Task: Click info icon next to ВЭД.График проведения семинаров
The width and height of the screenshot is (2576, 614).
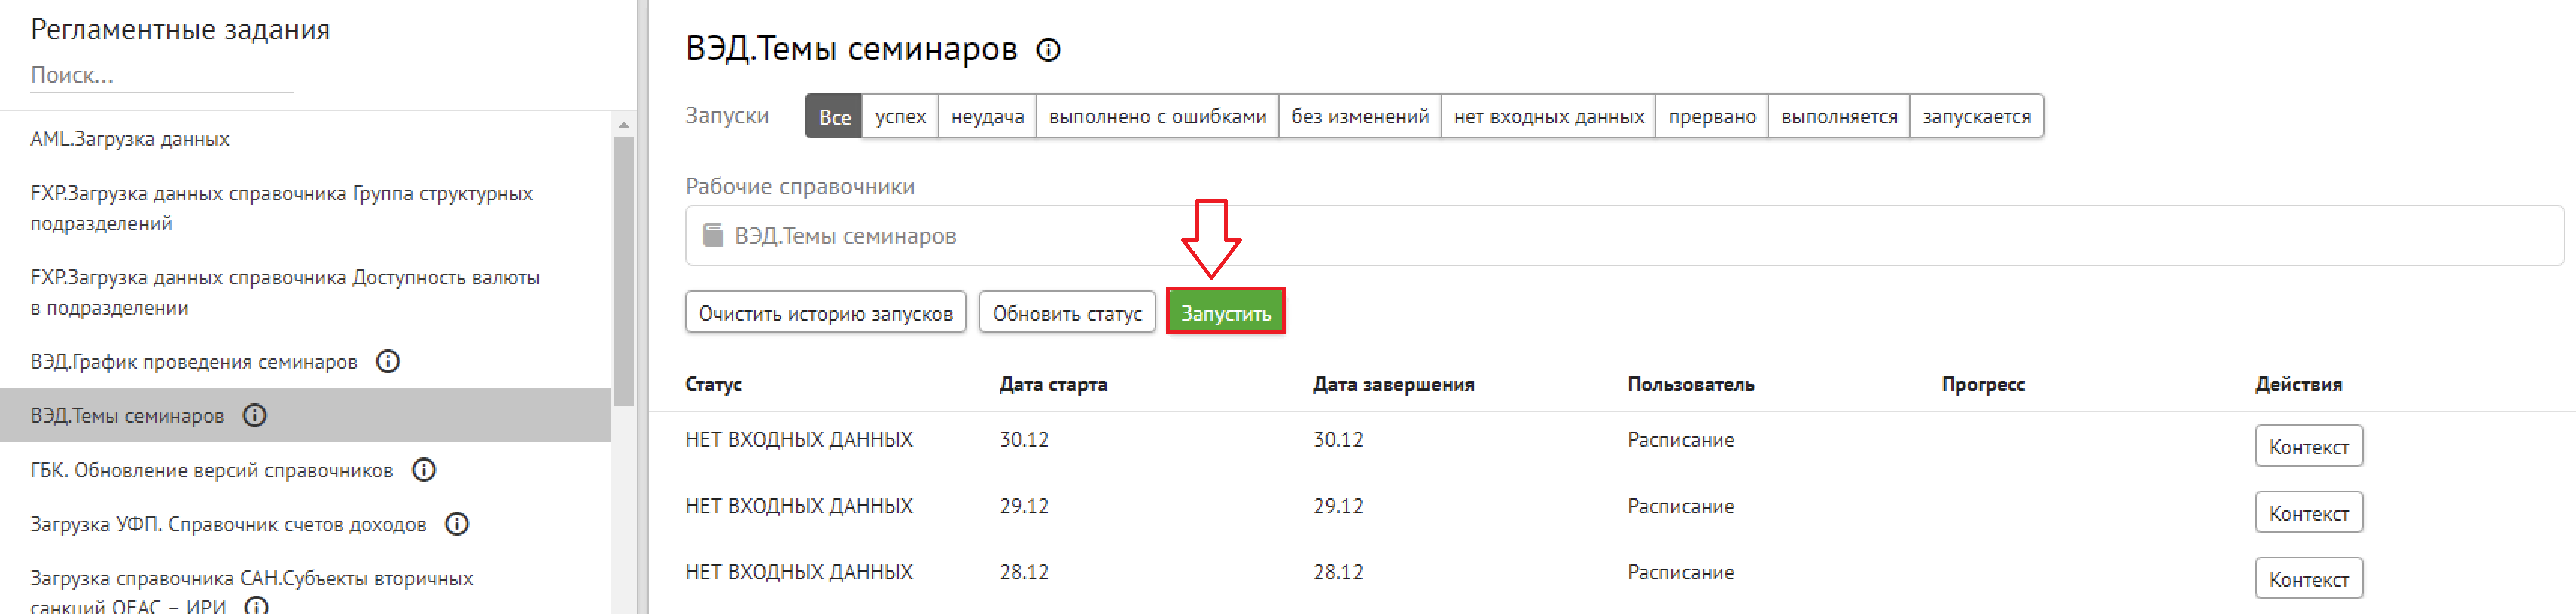Action: pos(388,361)
